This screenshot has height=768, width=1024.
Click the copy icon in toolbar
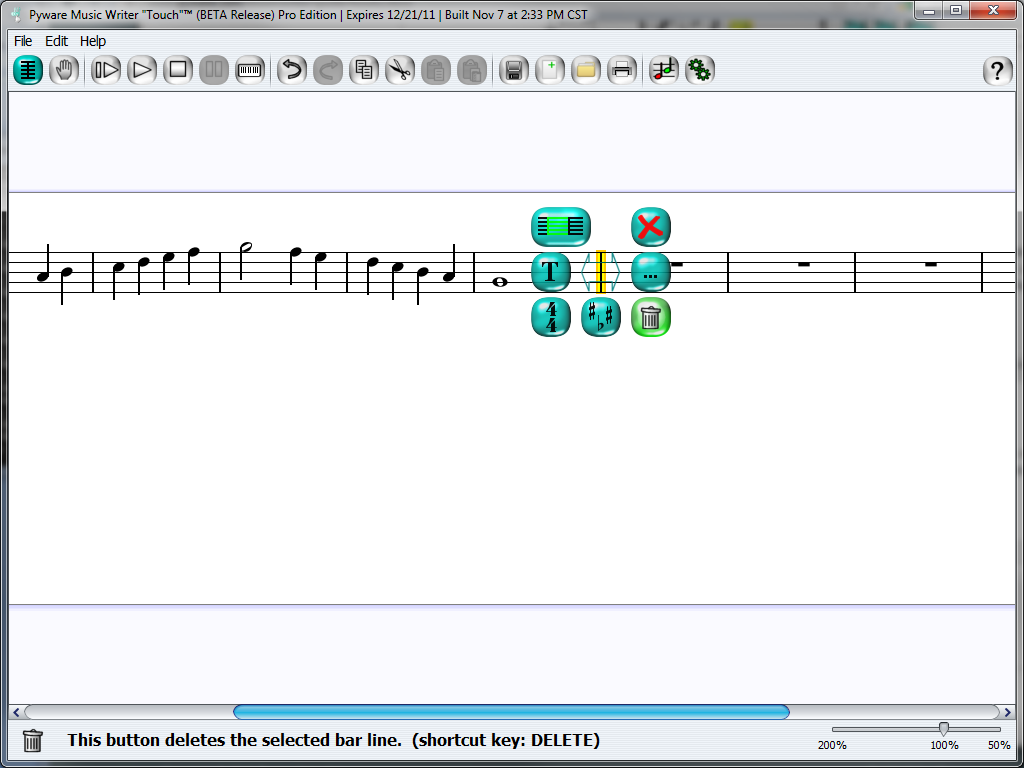pyautogui.click(x=364, y=70)
